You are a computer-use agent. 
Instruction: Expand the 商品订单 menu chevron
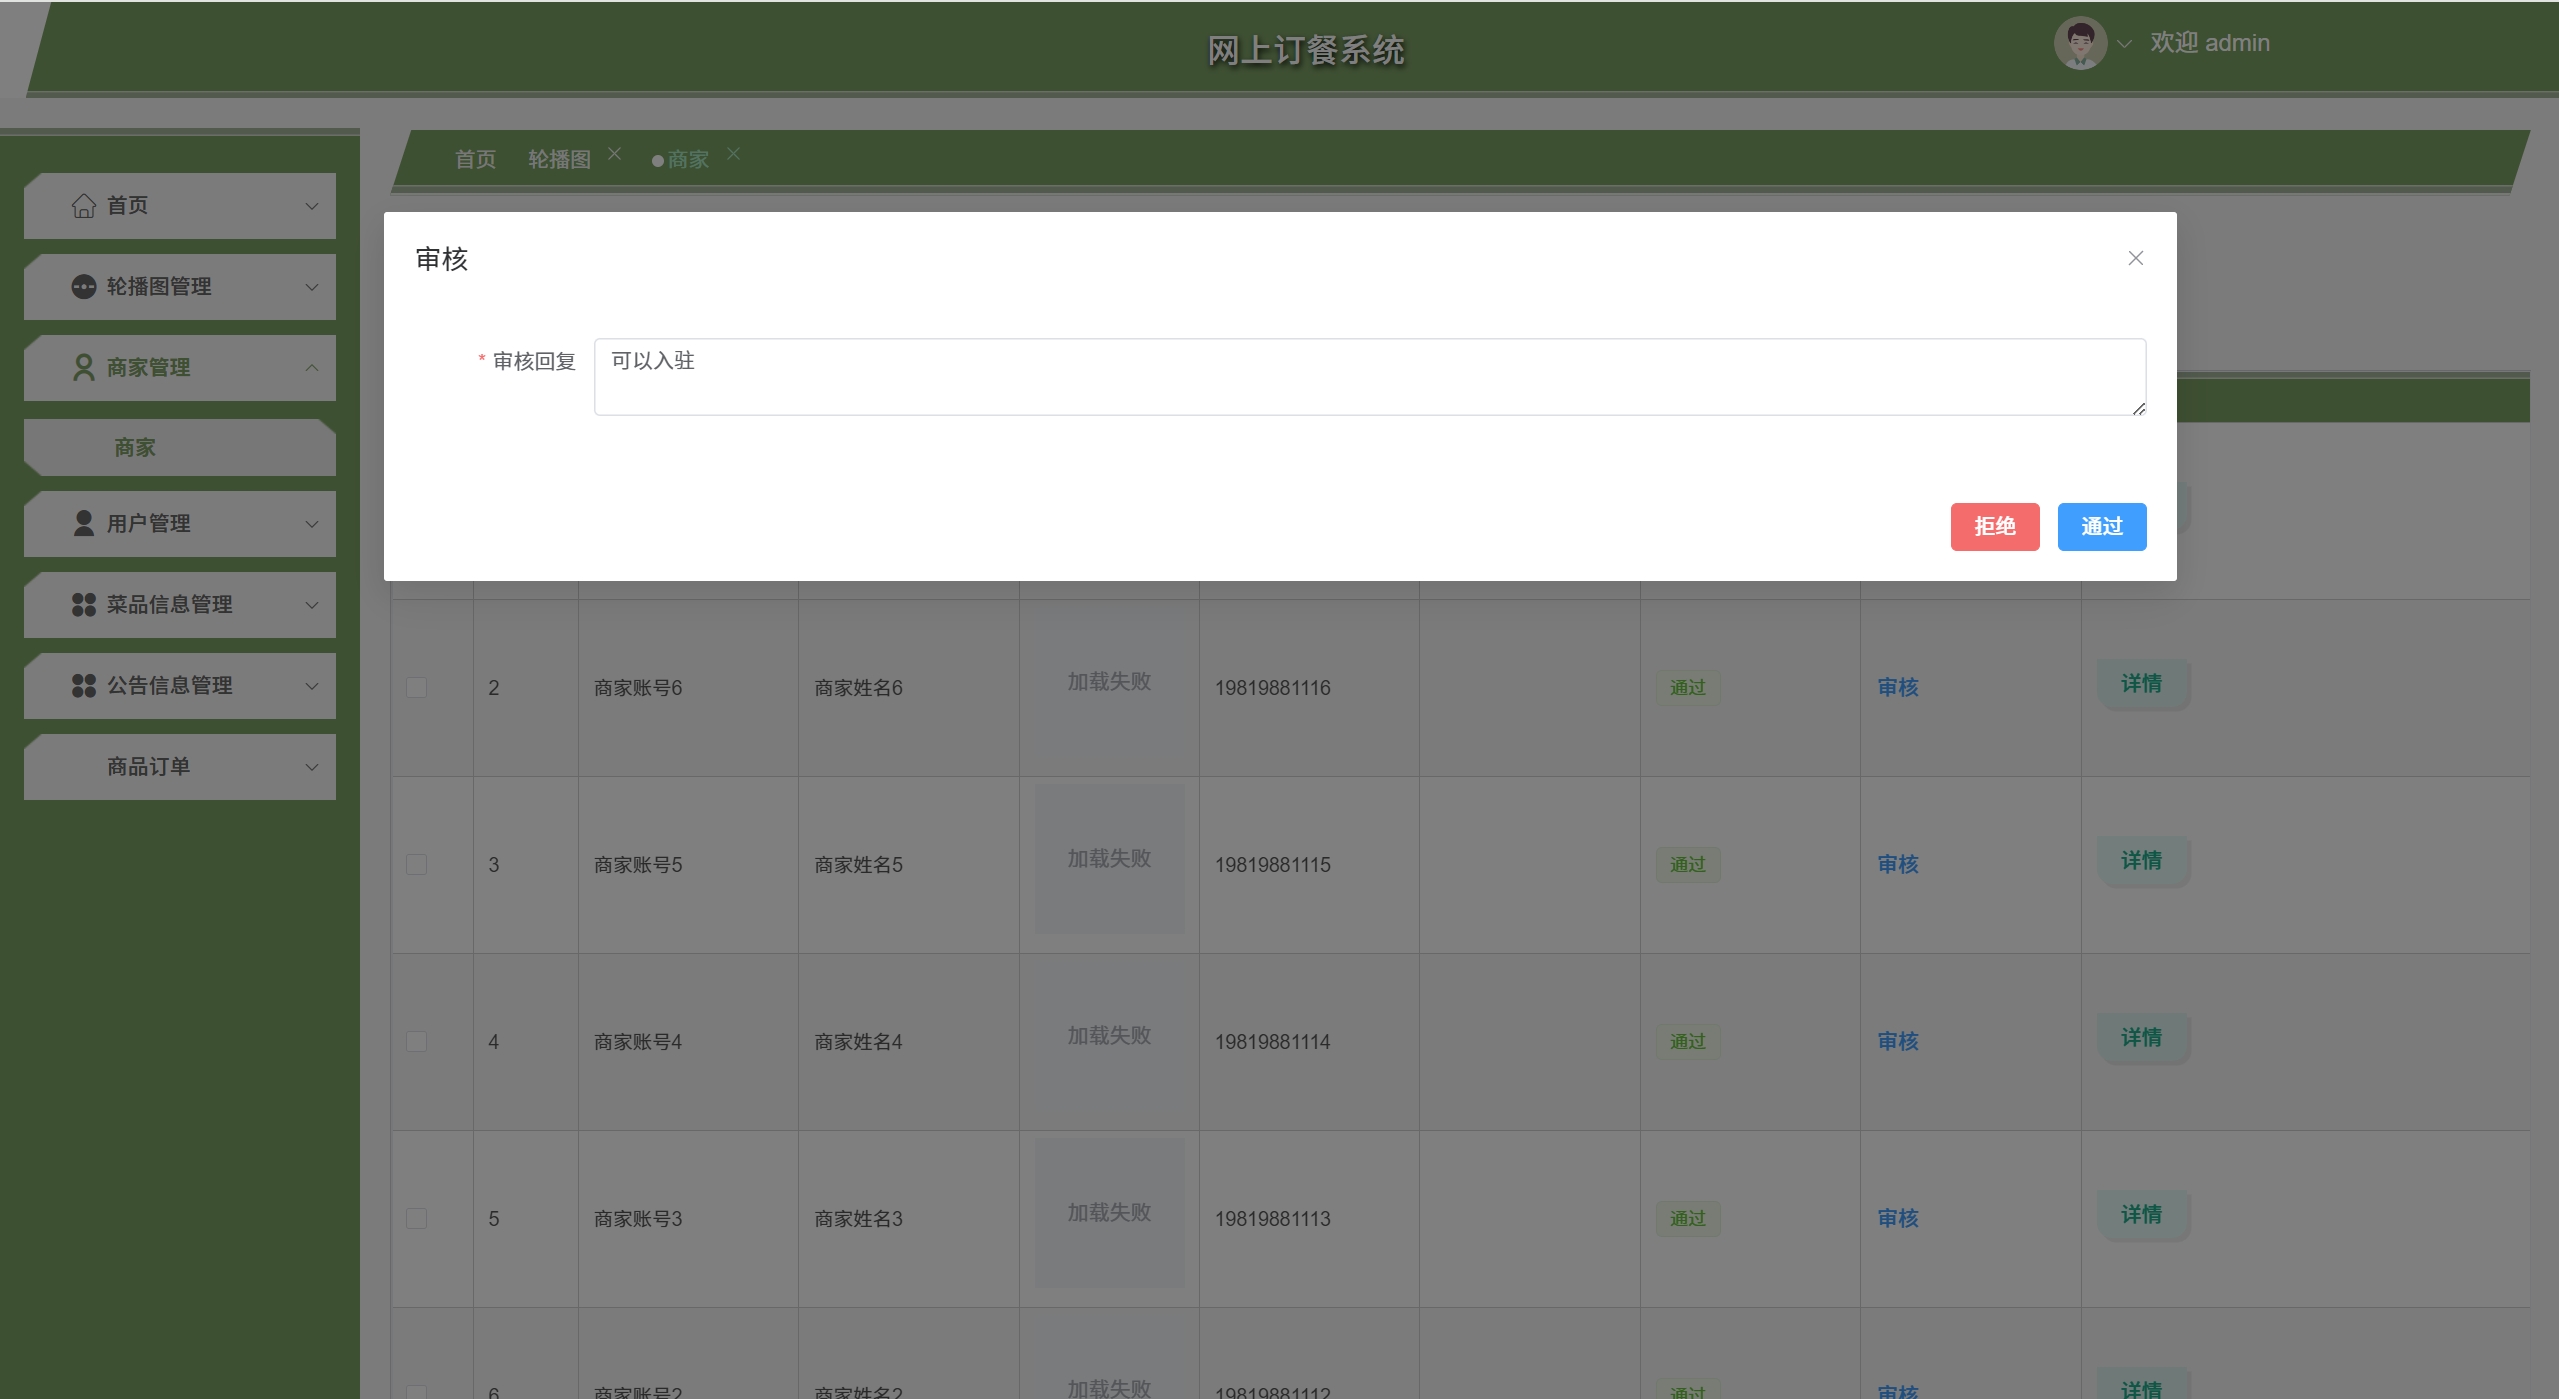(x=312, y=768)
